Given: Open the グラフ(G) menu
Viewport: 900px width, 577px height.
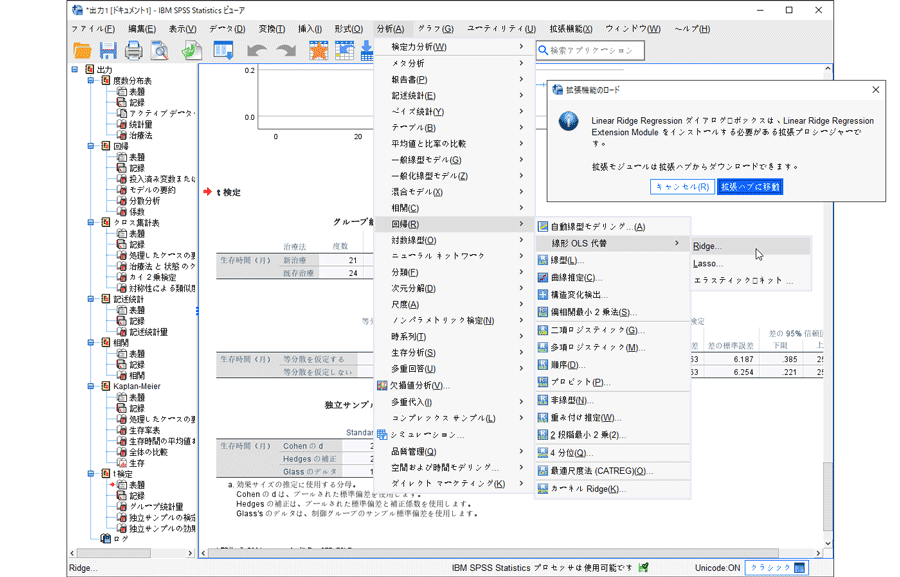Looking at the screenshot, I should 435,29.
